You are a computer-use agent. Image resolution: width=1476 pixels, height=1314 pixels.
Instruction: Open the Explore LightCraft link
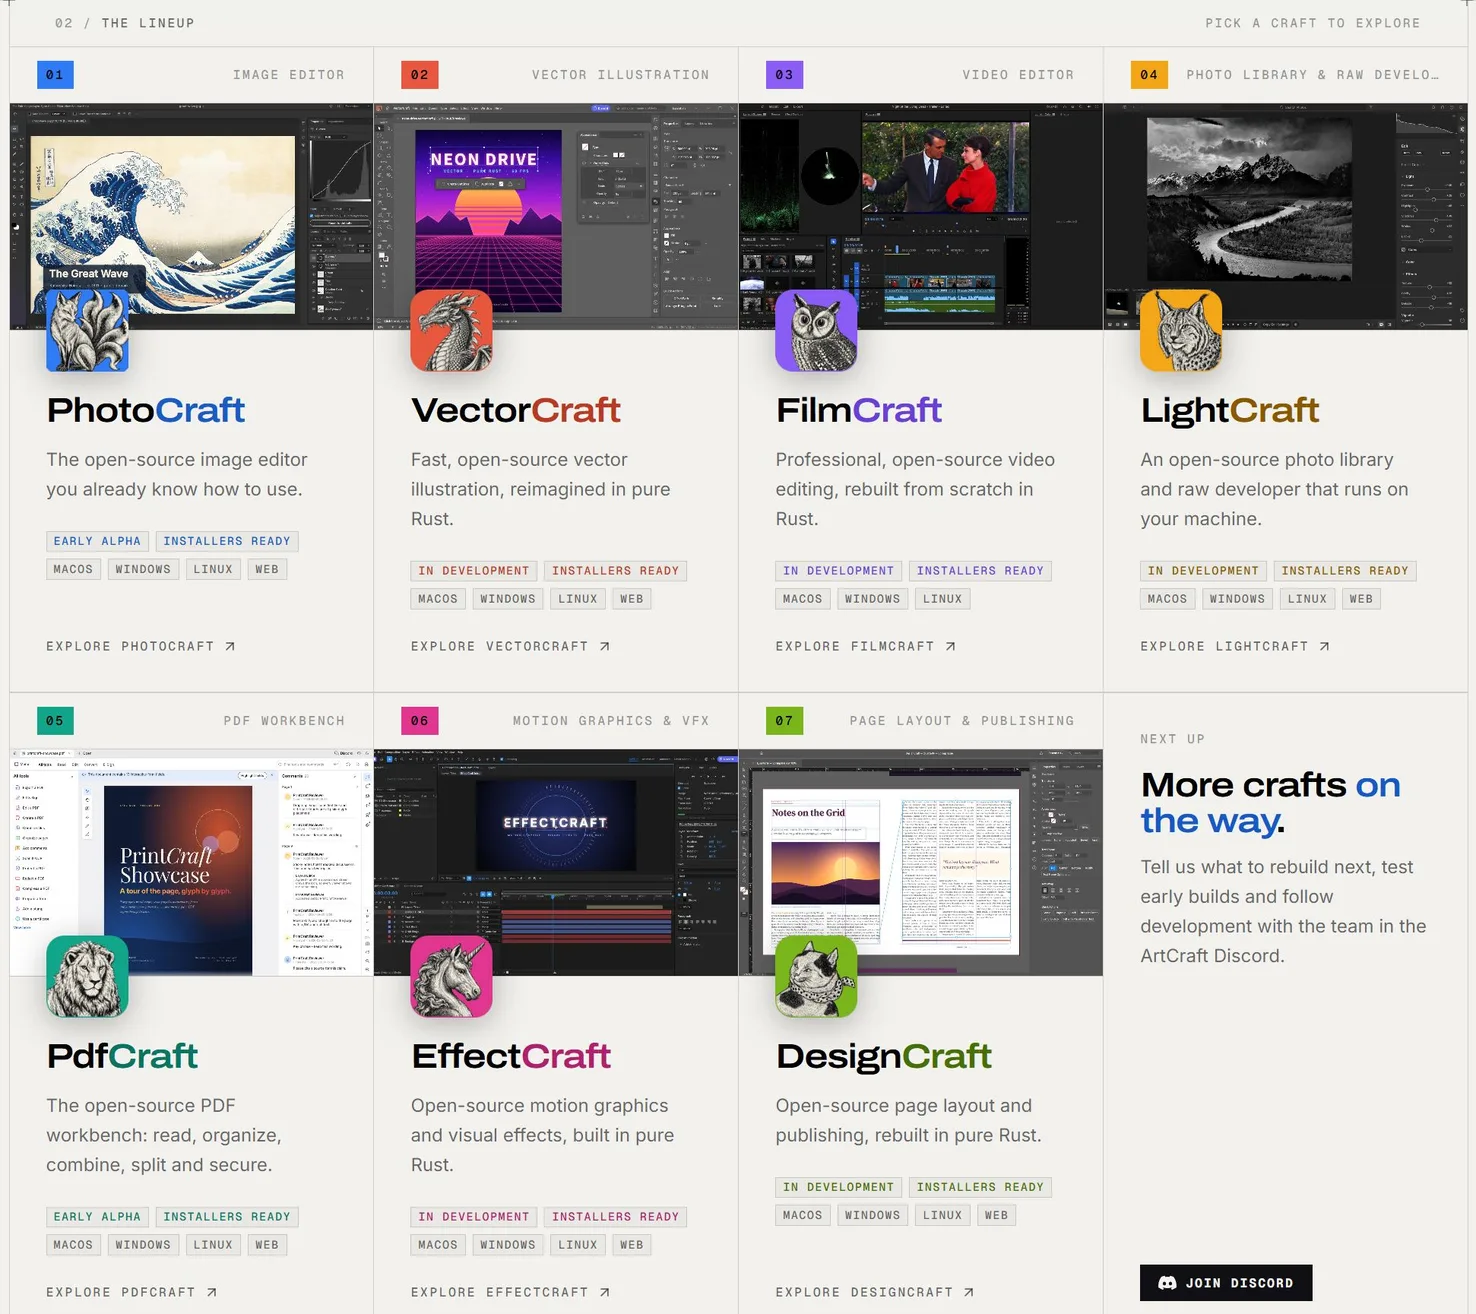[1236, 647]
